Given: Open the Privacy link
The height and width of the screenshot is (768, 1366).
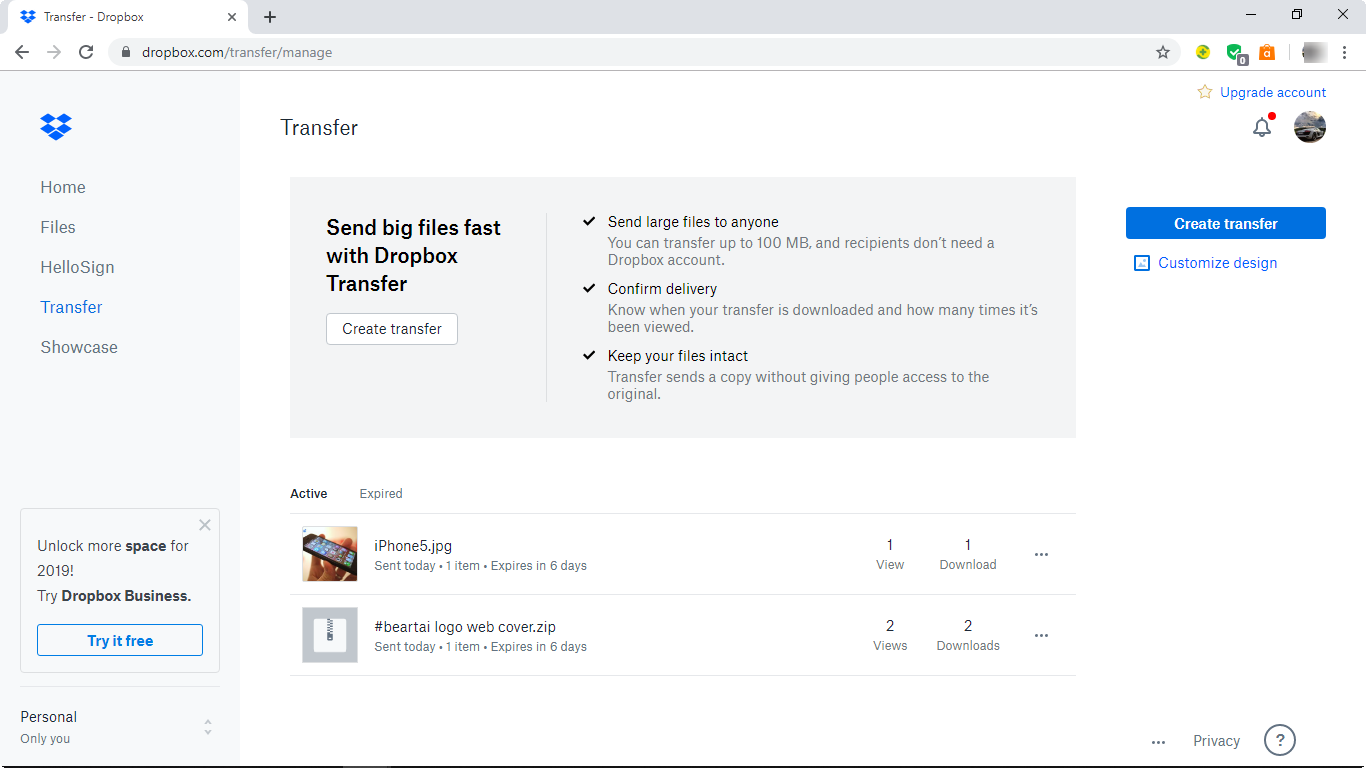Looking at the screenshot, I should [1216, 741].
